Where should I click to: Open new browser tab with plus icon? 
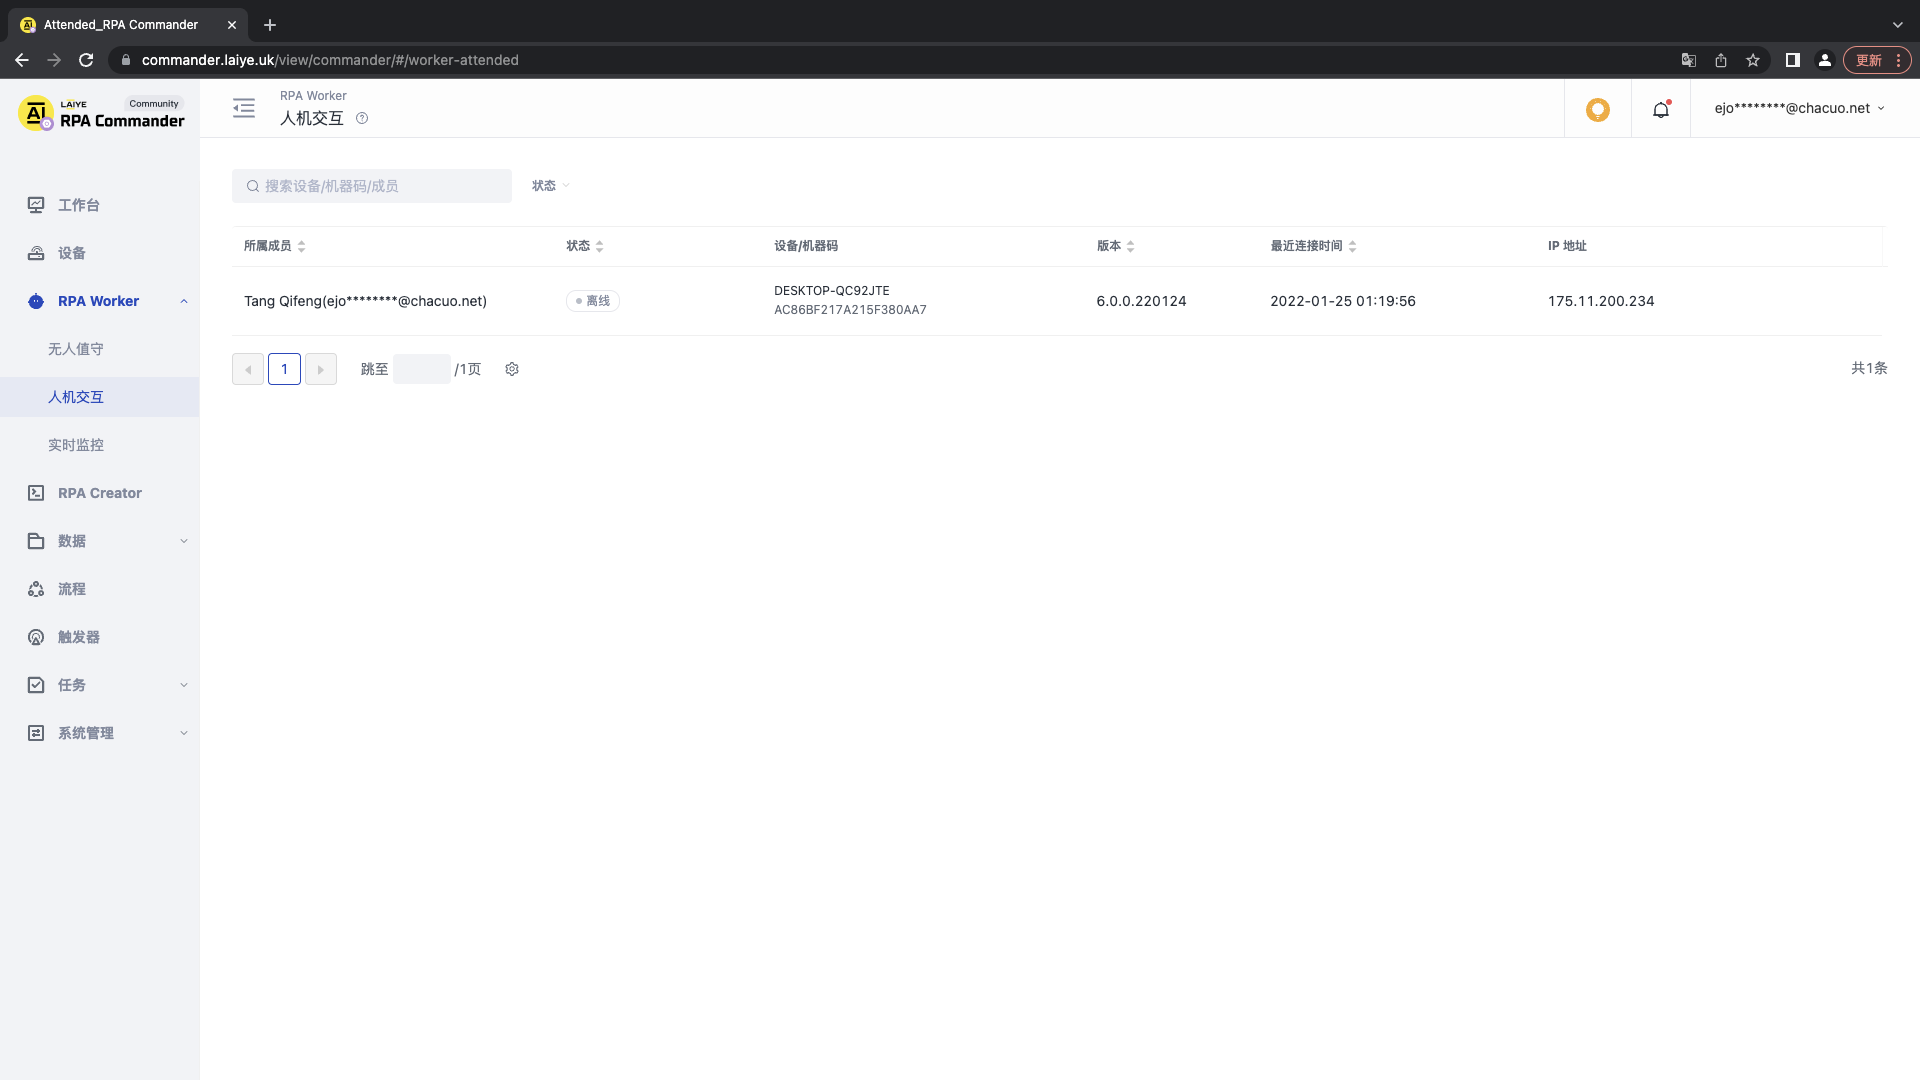tap(270, 25)
